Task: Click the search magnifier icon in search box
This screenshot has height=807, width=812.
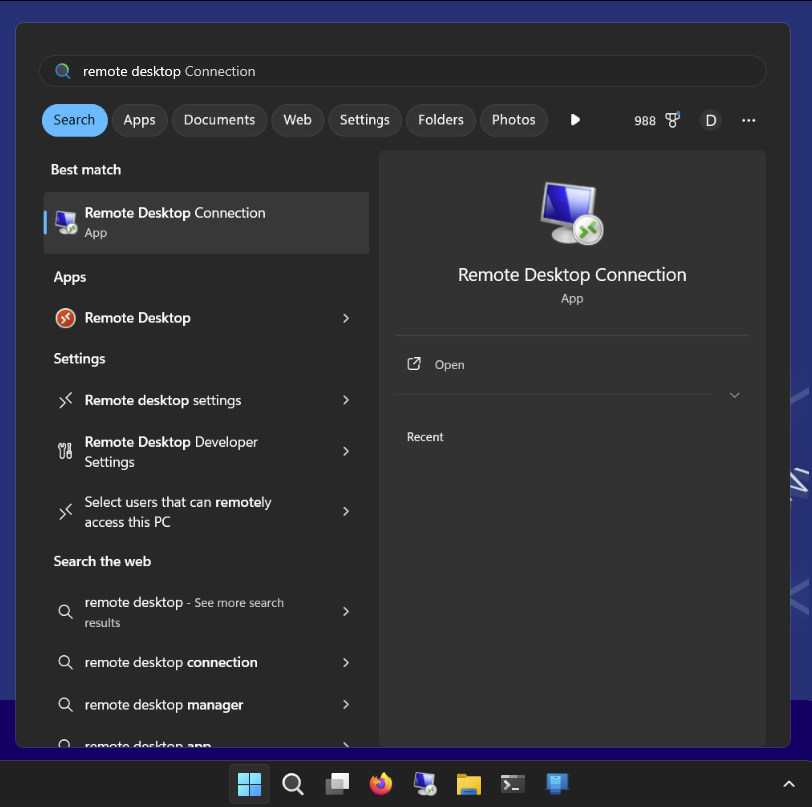Action: pos(63,71)
